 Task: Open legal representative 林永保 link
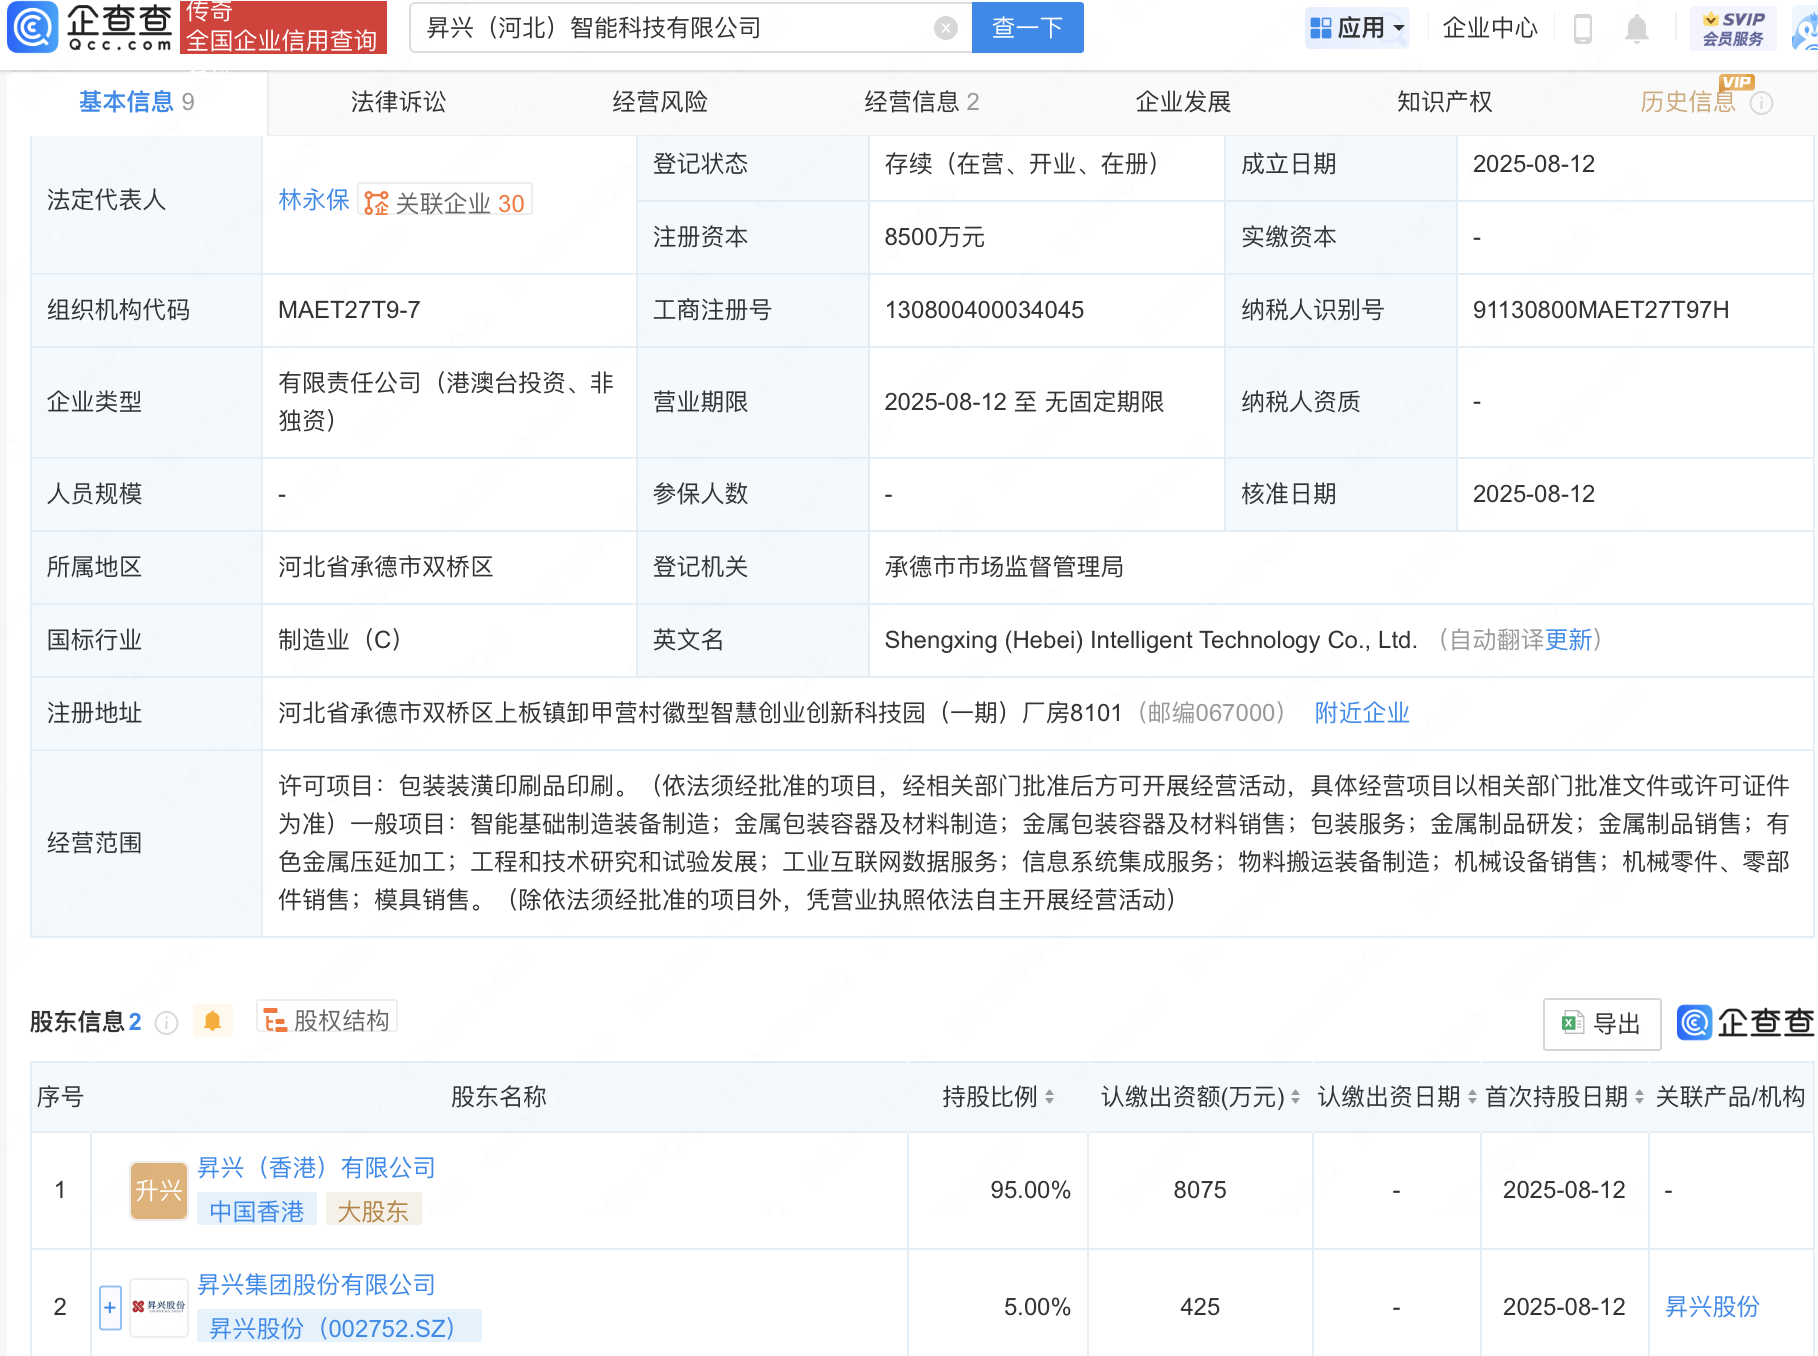(x=313, y=200)
